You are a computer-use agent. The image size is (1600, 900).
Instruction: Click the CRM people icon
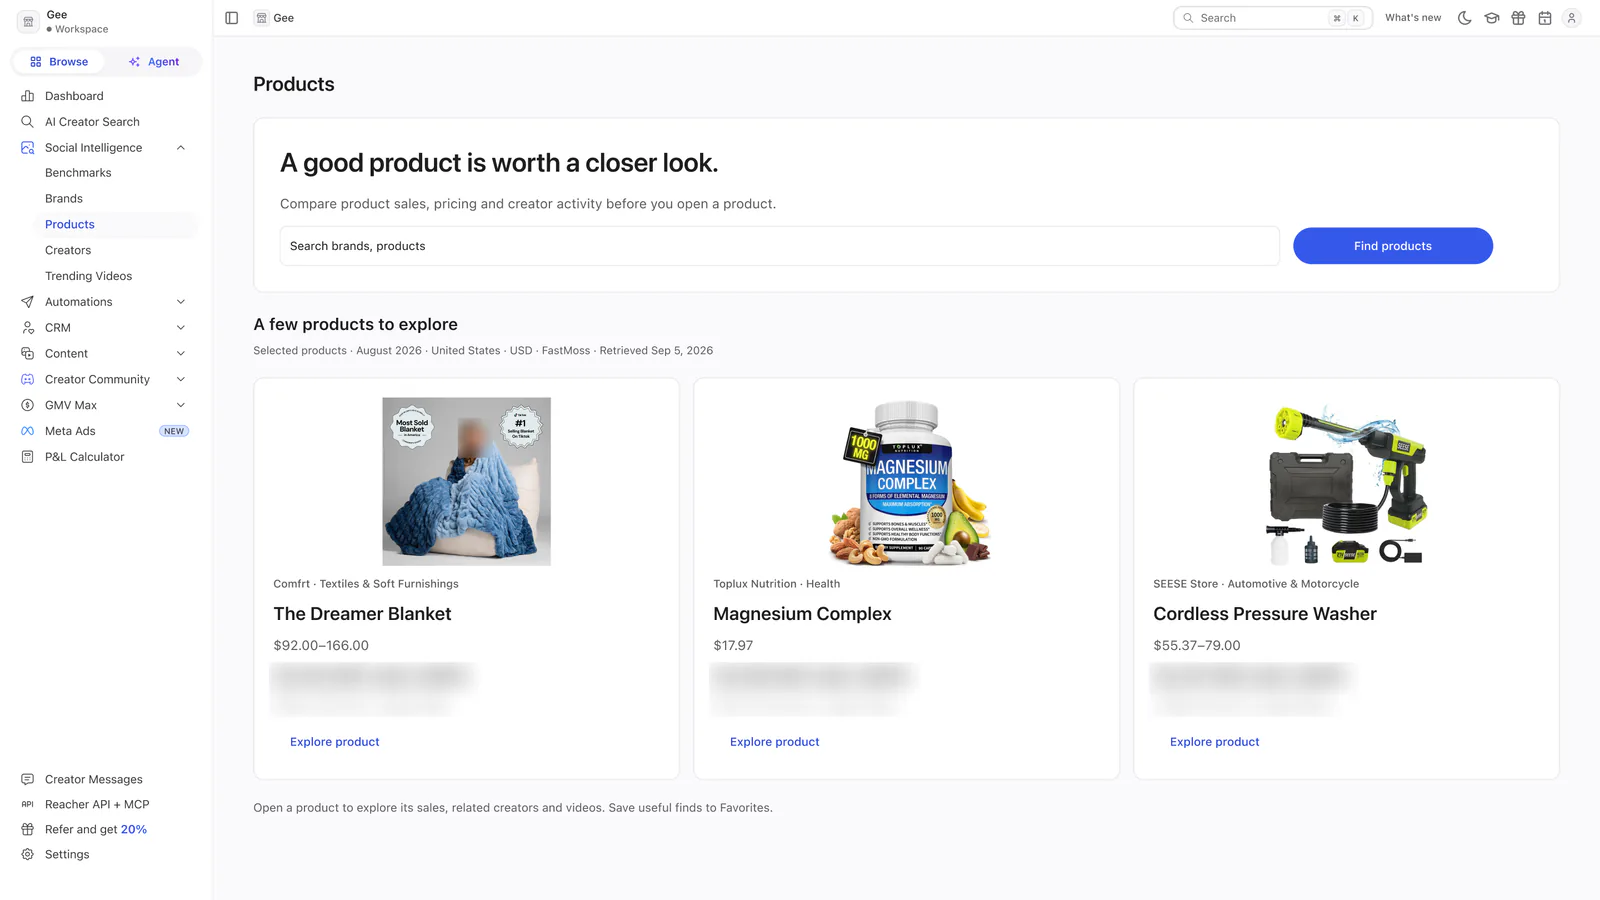28,328
